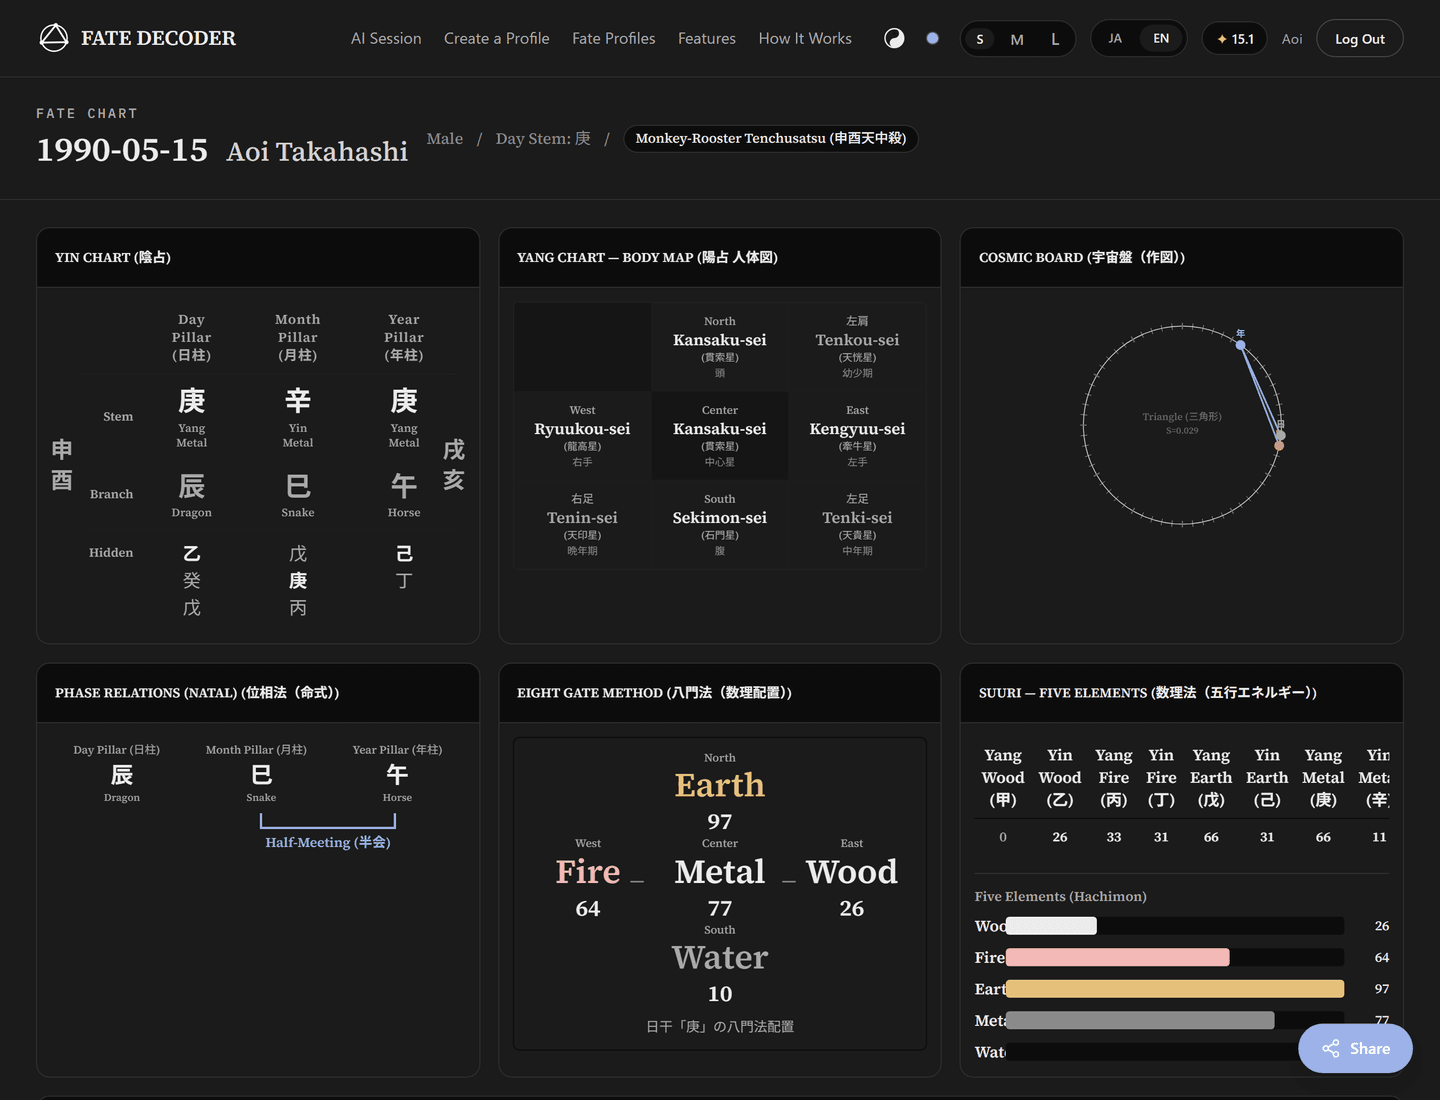1440x1100 pixels.
Task: Click the share icon in Share button
Action: pos(1330,1049)
